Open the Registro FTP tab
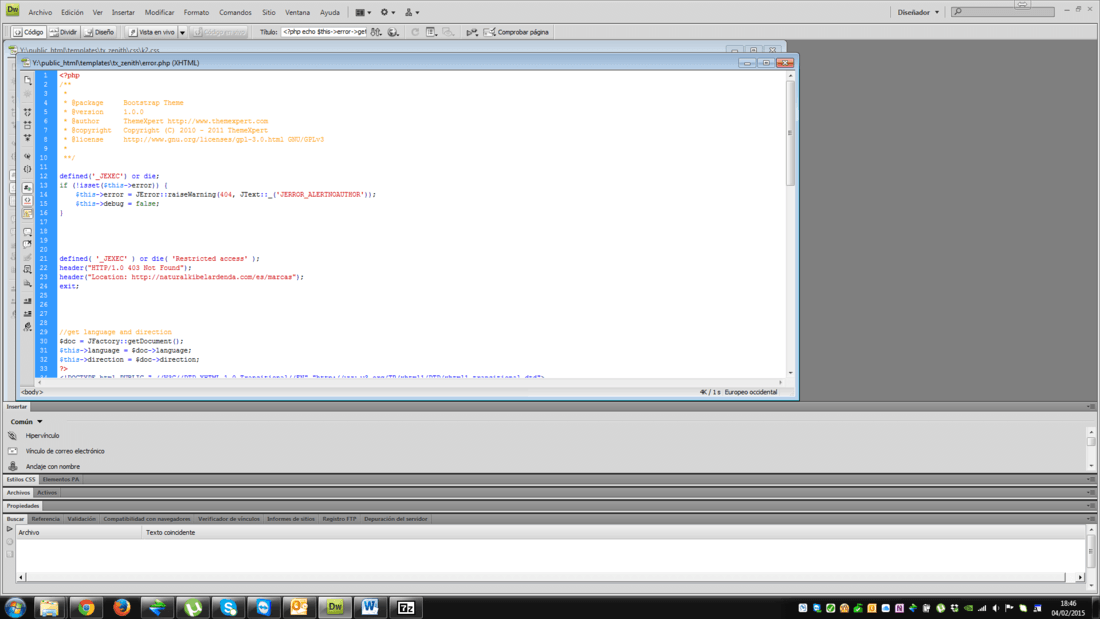This screenshot has height=619, width=1100. pyautogui.click(x=340, y=519)
